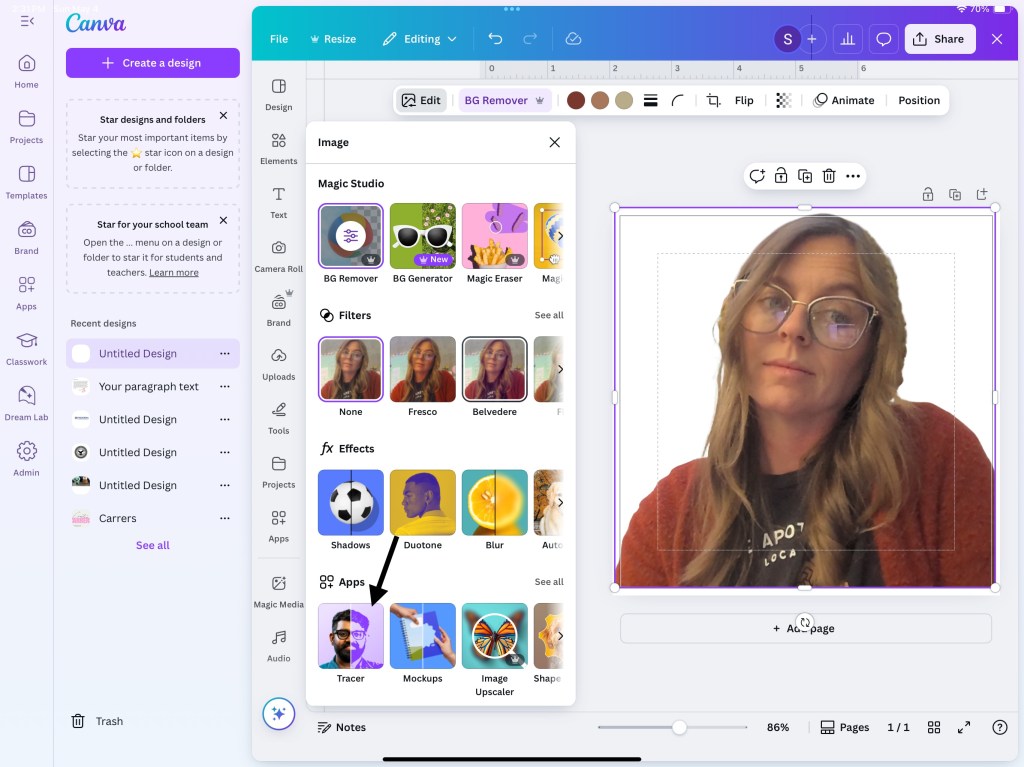Open the Uploads panel
Screen dimensions: 1024x767
tap(278, 363)
